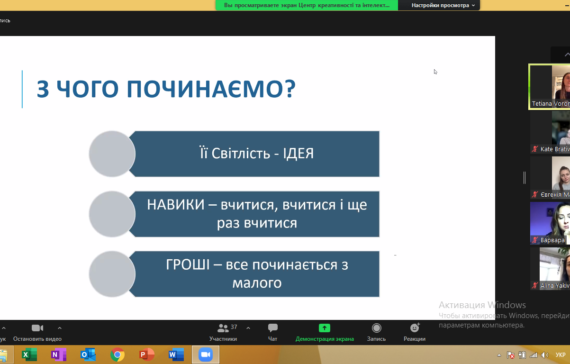Open Word from the taskbar
Image resolution: width=570 pixels, height=364 pixels.
(x=176, y=355)
